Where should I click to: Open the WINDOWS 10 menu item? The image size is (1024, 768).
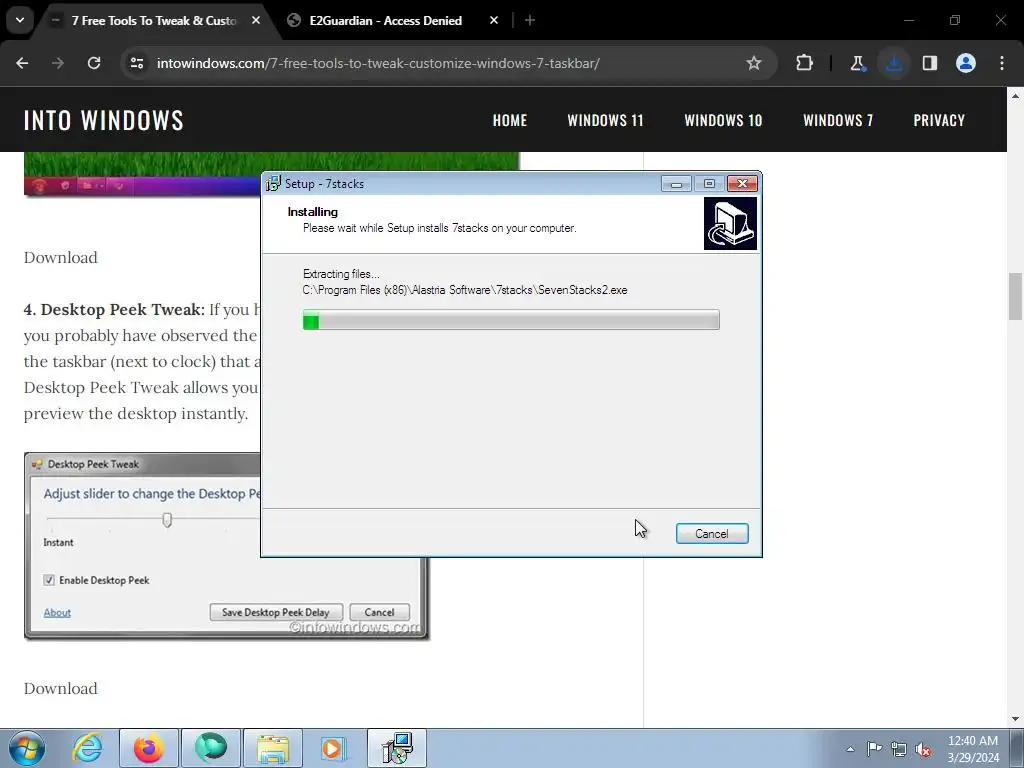(x=723, y=120)
